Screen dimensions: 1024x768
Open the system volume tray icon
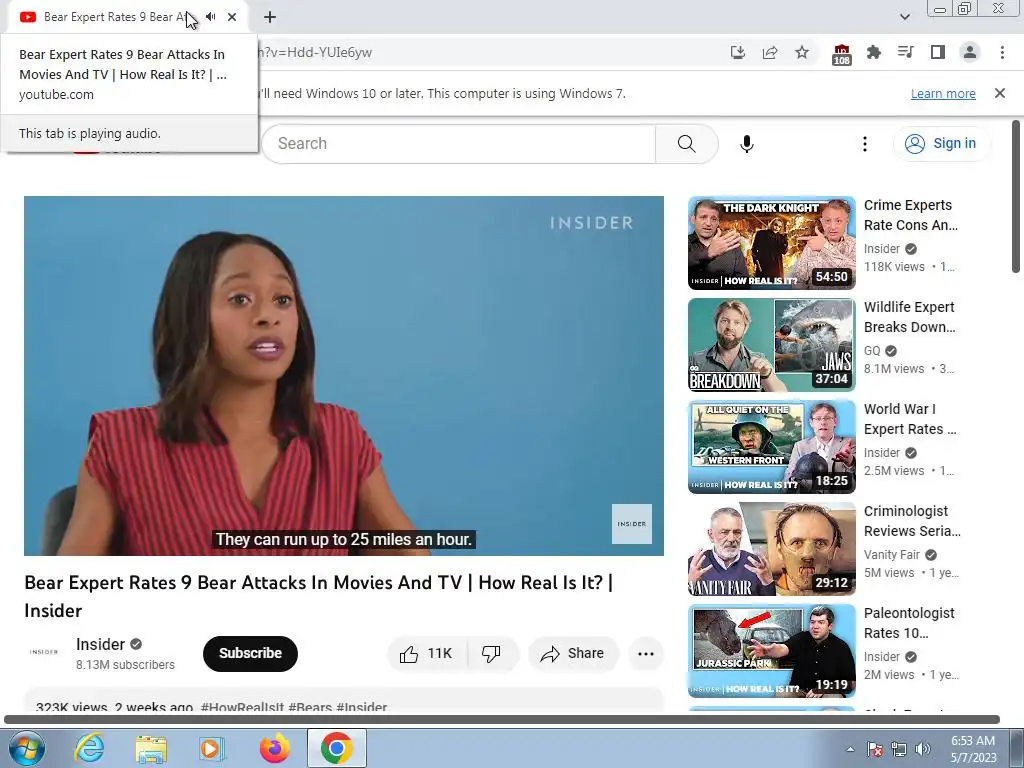(x=923, y=749)
